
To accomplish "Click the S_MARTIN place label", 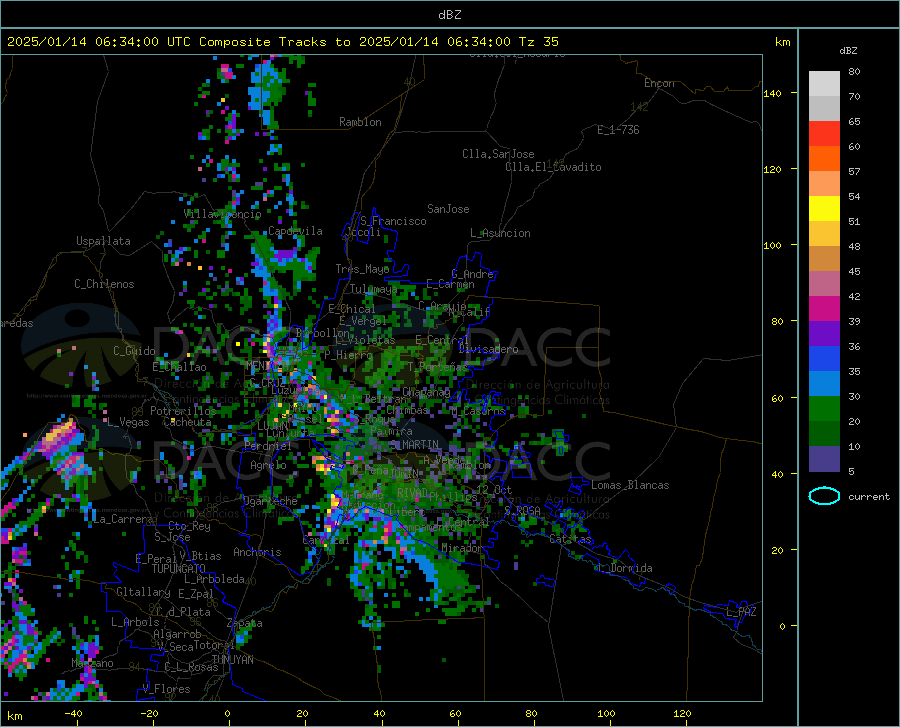I will coord(414,445).
